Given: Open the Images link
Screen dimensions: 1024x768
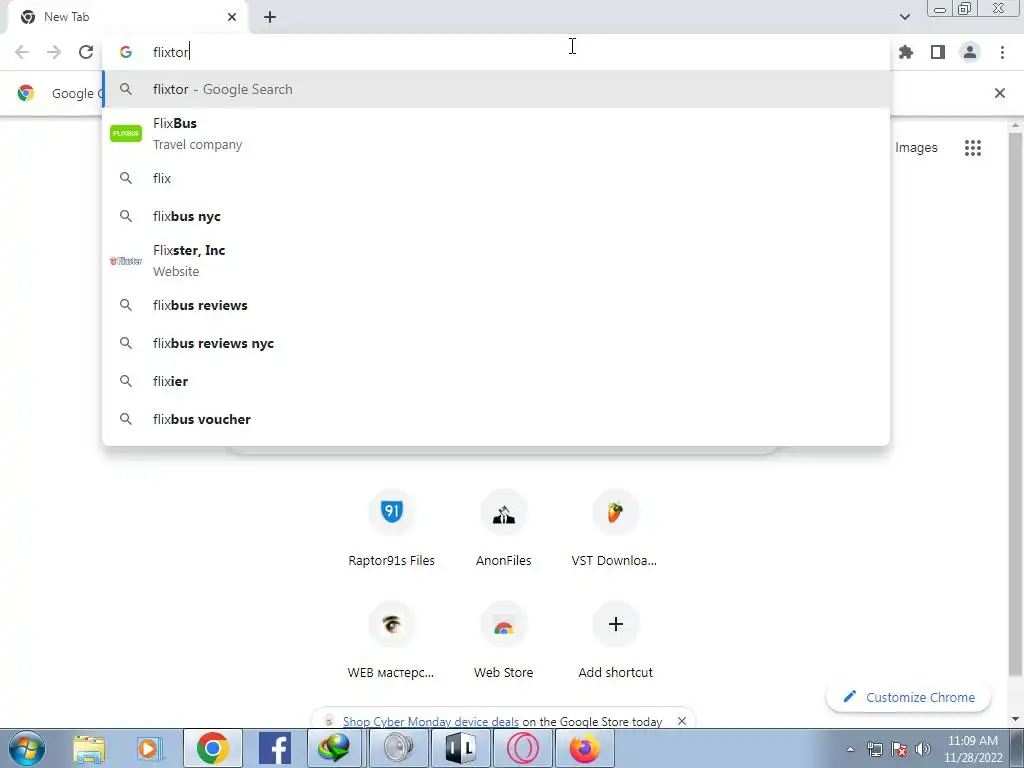Looking at the screenshot, I should pyautogui.click(x=916, y=148).
